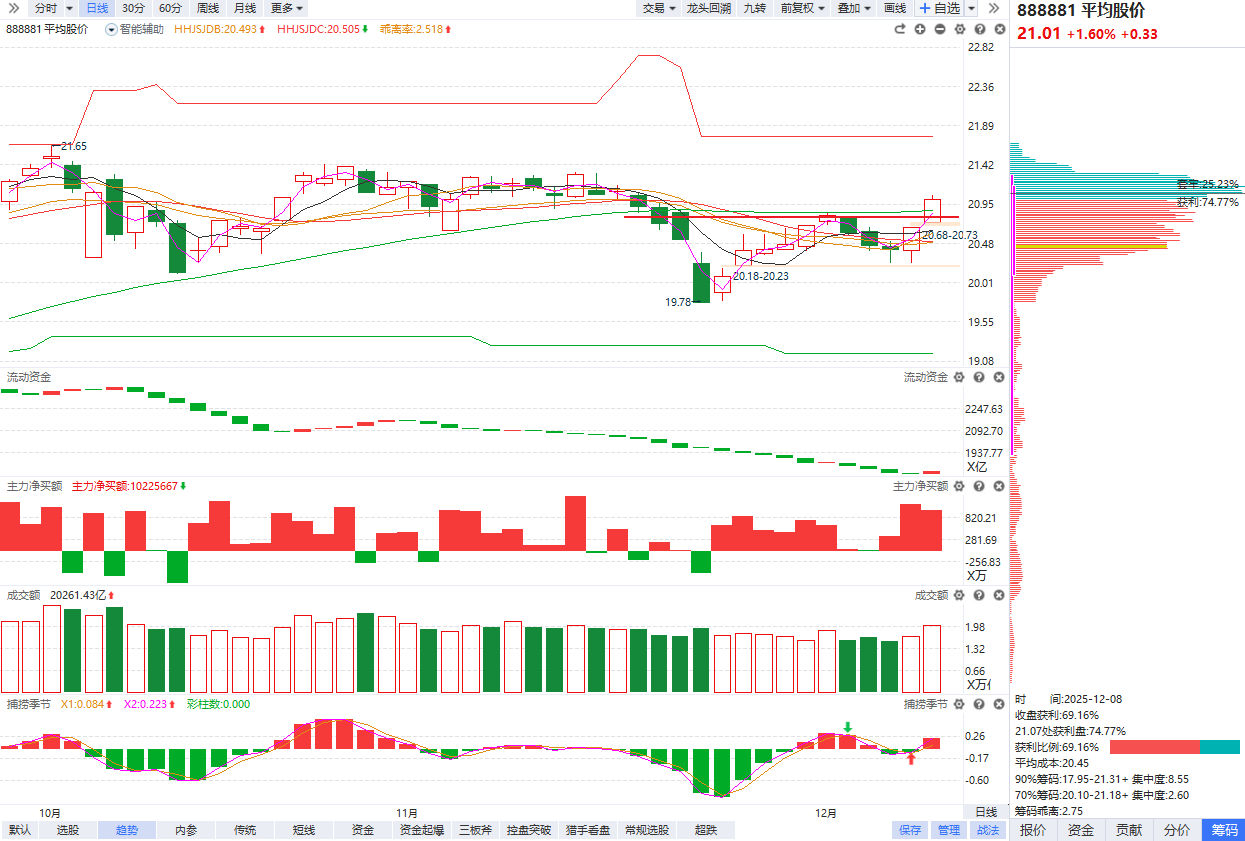Viewport: 1245px width, 841px height.
Task: Toggle the 智能辅助 smart assist option
Action: pos(135,29)
